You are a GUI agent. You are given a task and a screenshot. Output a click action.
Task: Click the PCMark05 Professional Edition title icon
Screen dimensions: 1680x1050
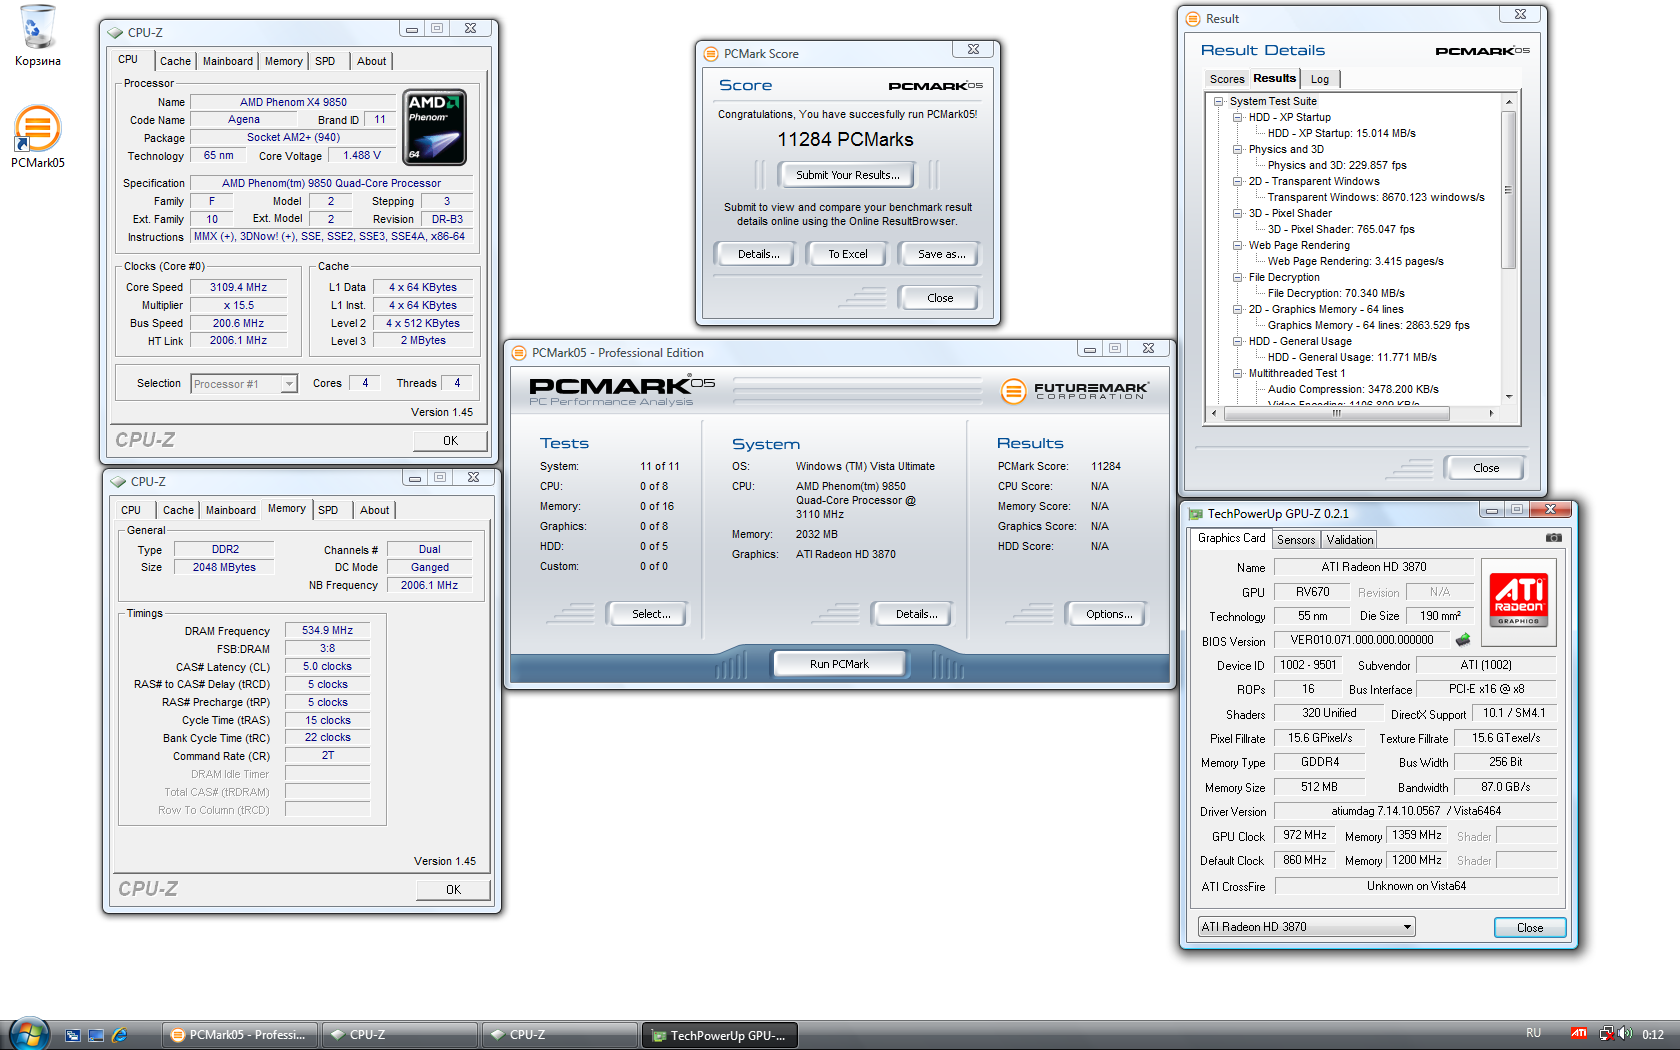[519, 353]
